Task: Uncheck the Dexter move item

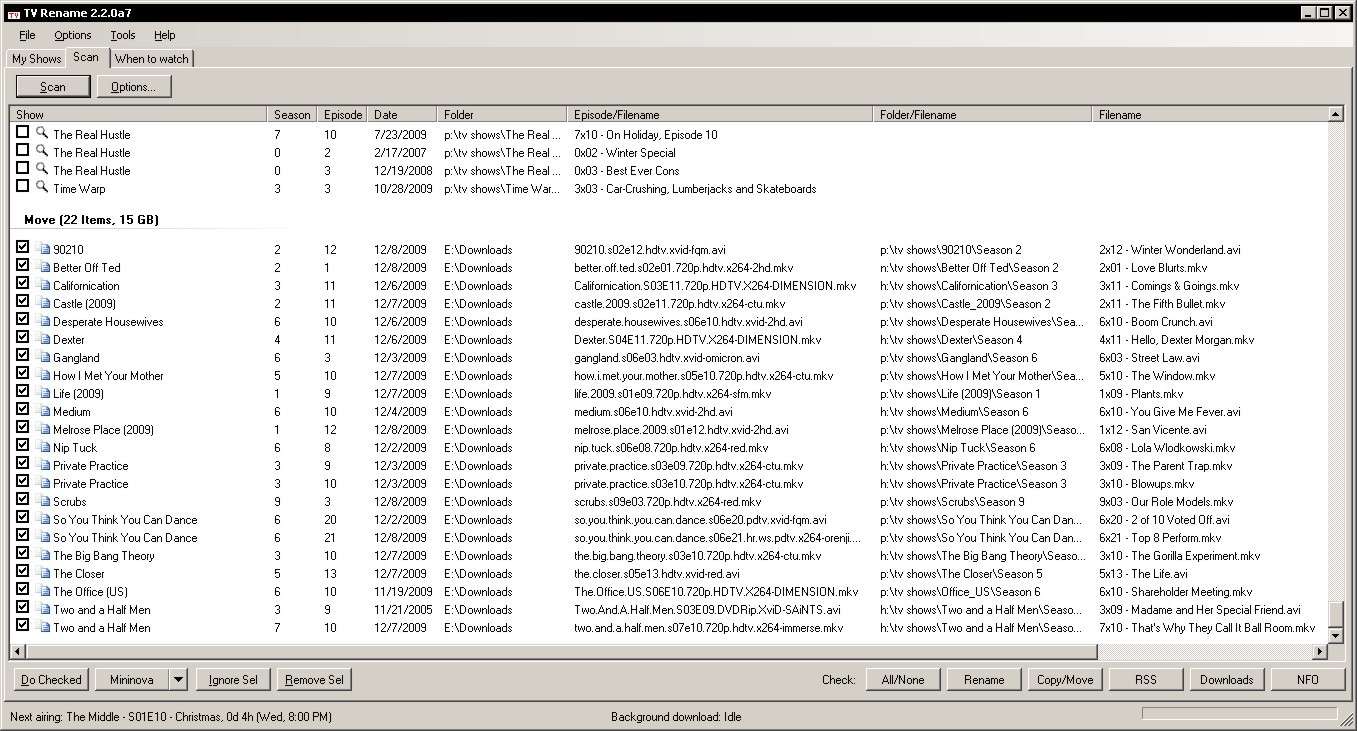Action: click(x=23, y=338)
